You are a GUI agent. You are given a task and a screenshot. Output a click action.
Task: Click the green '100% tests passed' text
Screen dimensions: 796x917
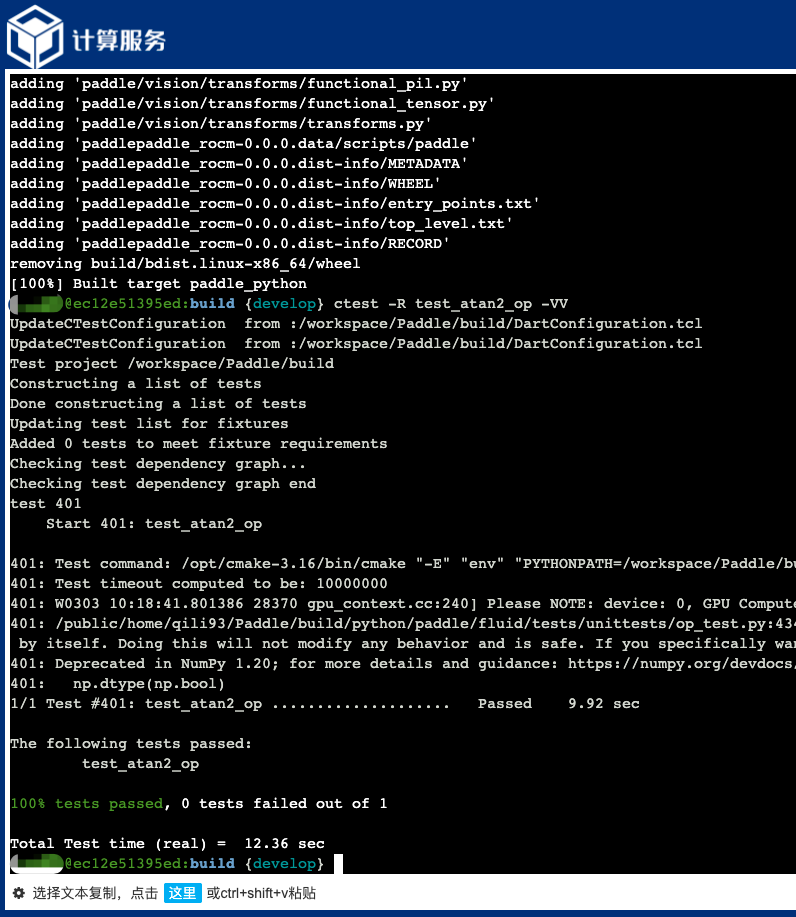(85, 803)
